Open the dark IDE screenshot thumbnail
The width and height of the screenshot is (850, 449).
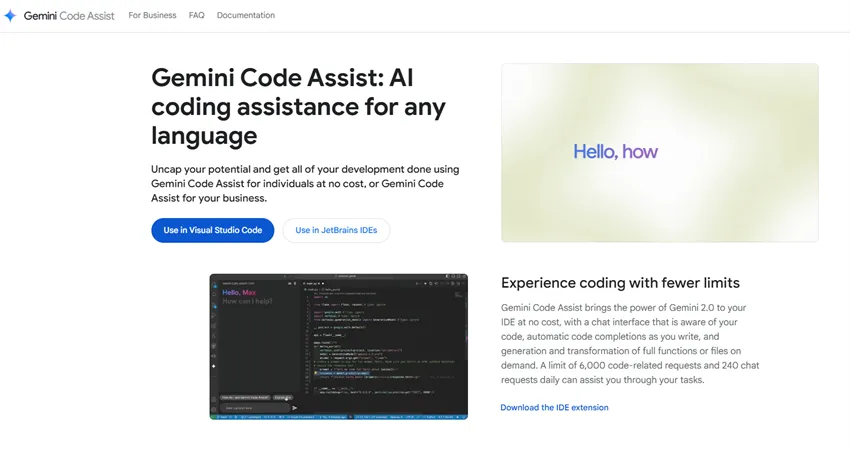click(339, 347)
